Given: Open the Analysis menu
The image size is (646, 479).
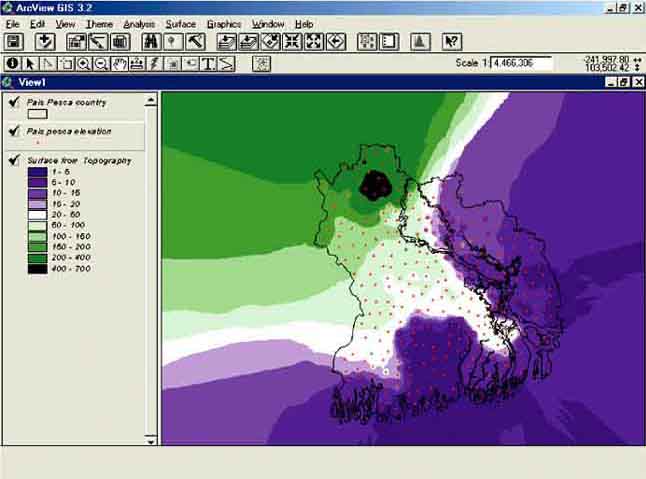Looking at the screenshot, I should [139, 23].
